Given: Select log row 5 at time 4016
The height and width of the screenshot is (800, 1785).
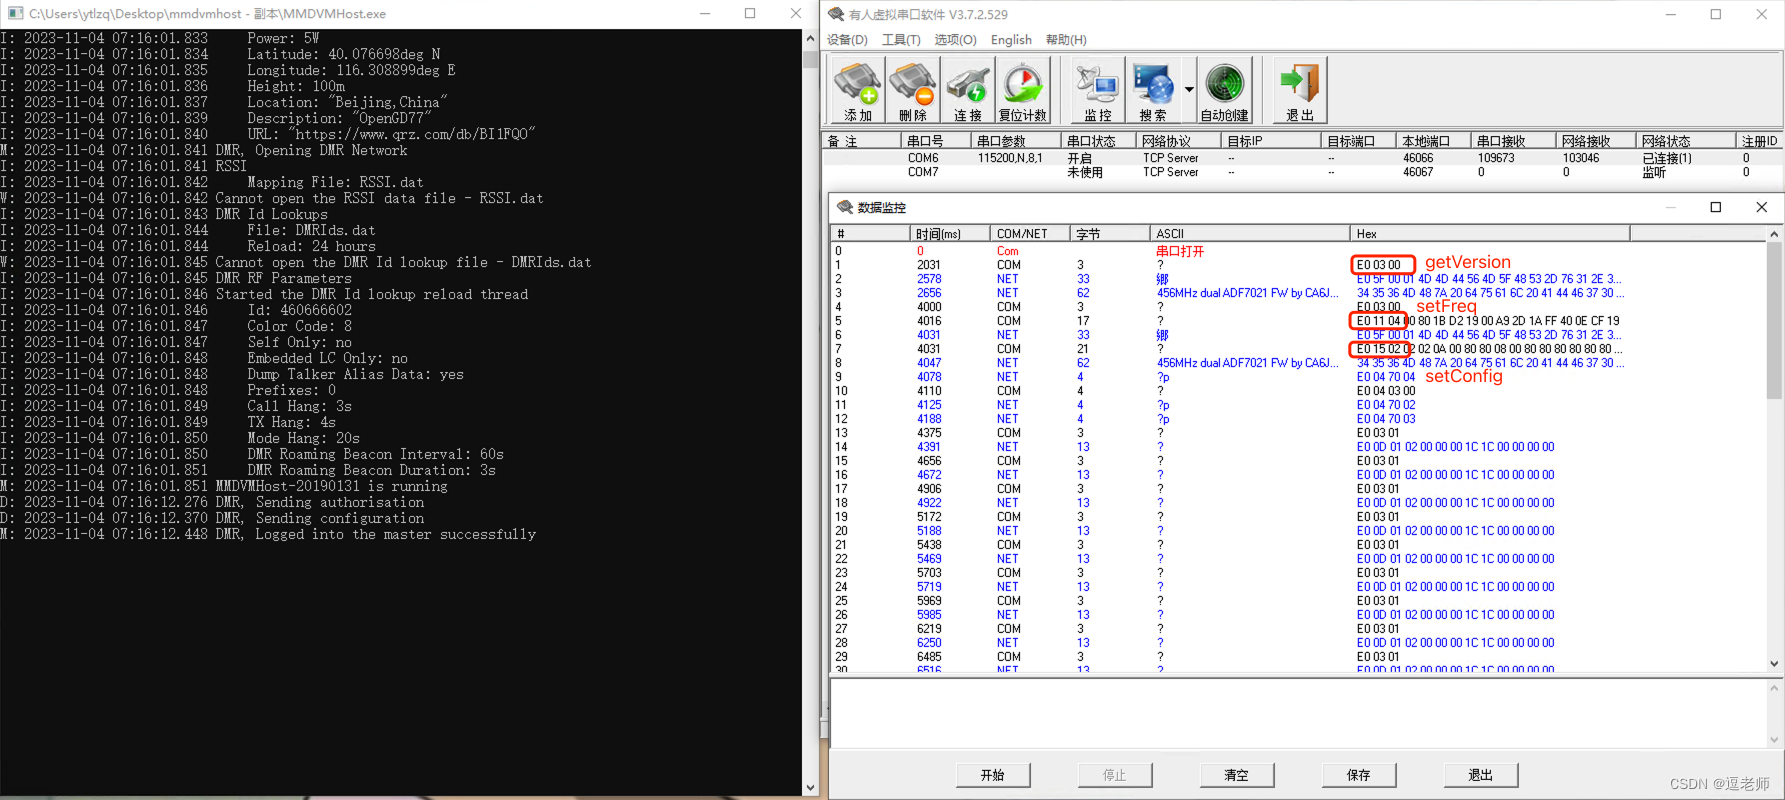Looking at the screenshot, I should pos(1298,321).
